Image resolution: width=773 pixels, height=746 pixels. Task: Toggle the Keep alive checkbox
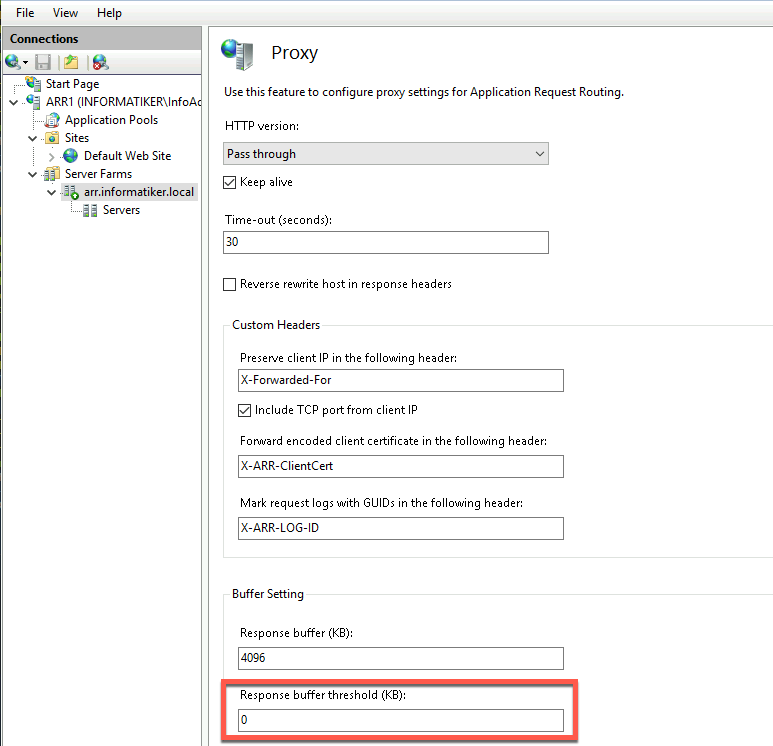(x=230, y=182)
